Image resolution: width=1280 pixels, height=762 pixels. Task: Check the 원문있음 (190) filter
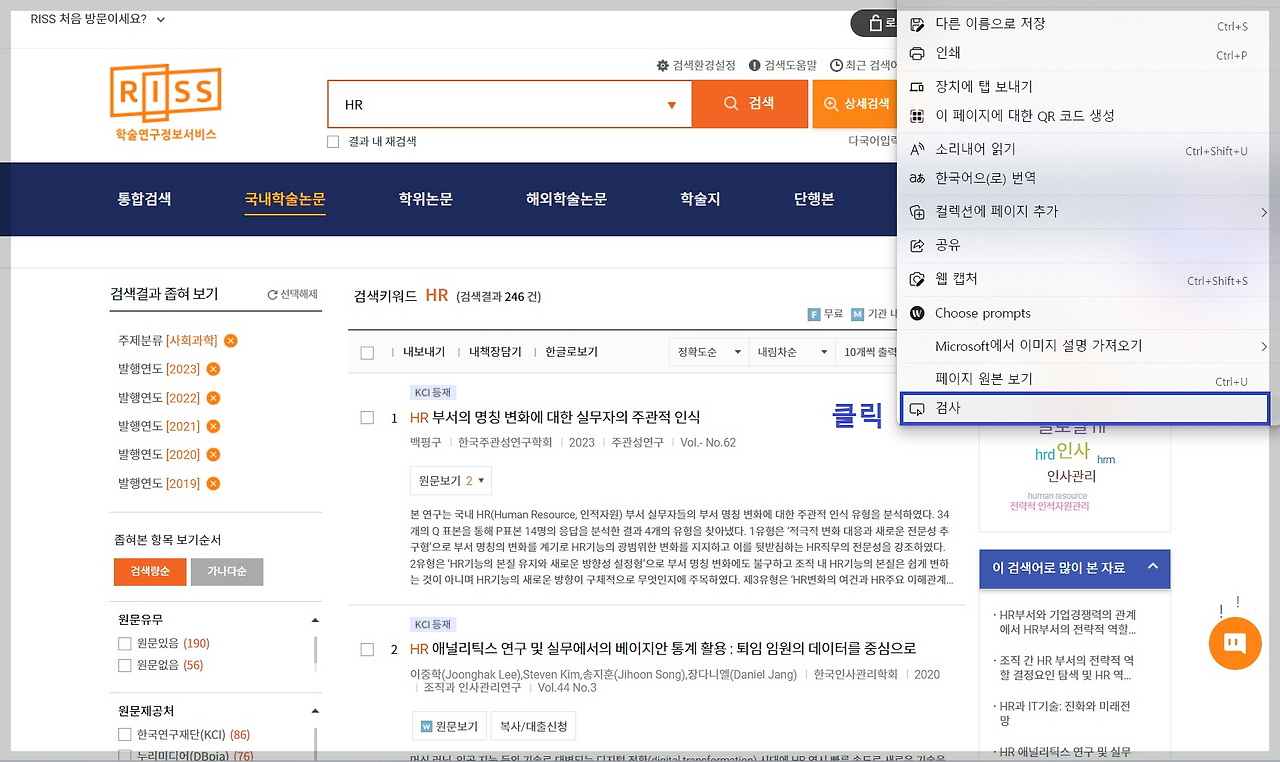(x=125, y=643)
